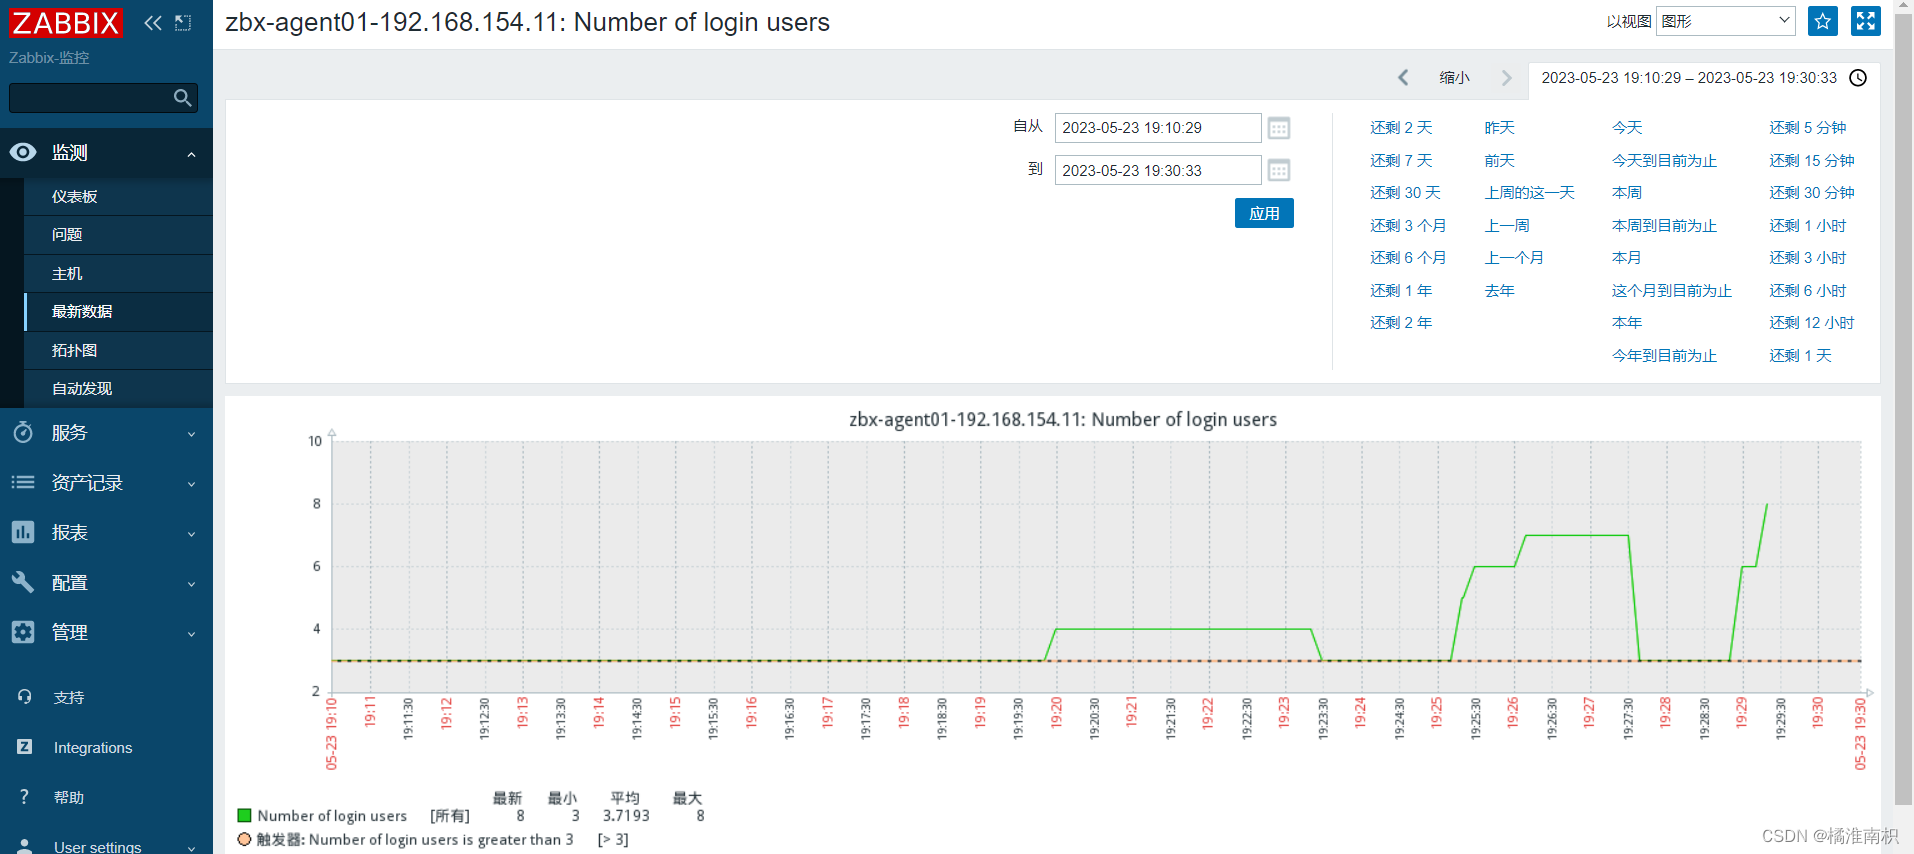Open the 帮助 help link
Screen dimensions: 1914x854
click(69, 797)
